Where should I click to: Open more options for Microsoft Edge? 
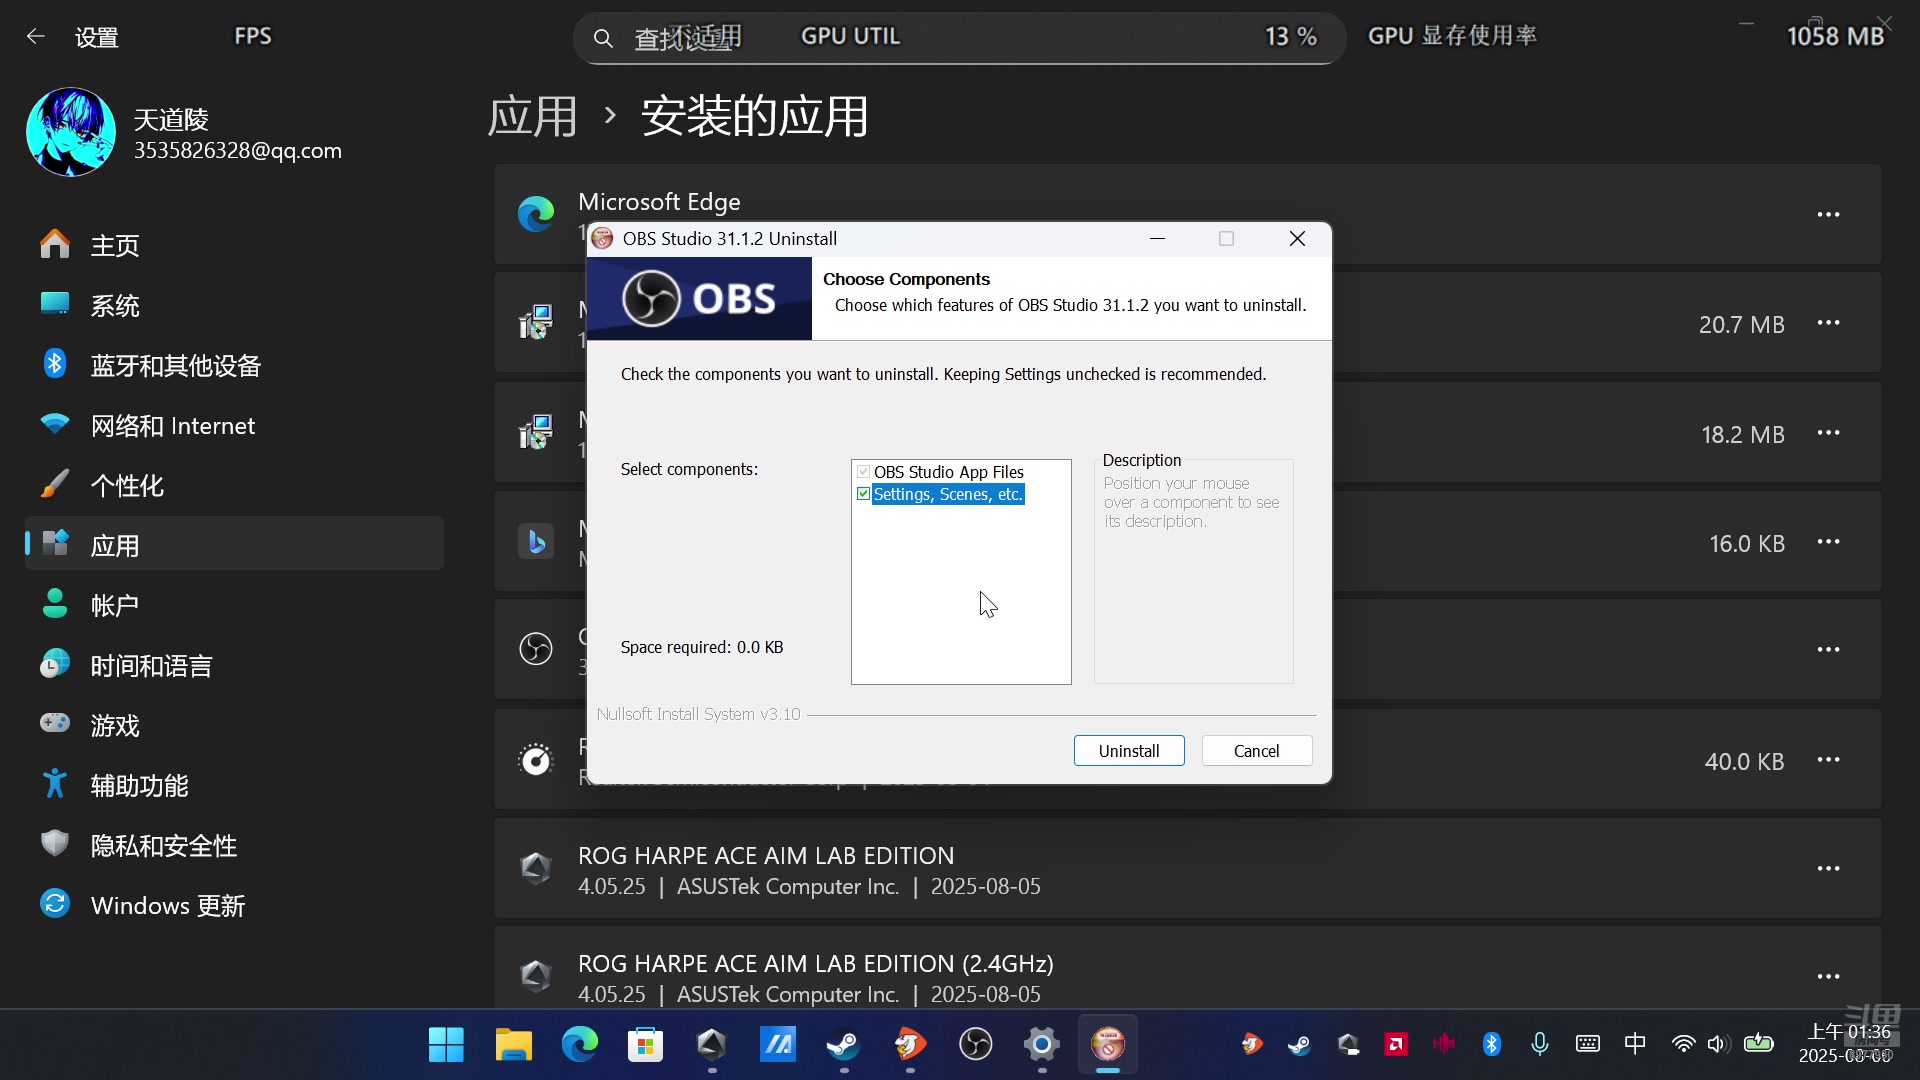click(1828, 215)
